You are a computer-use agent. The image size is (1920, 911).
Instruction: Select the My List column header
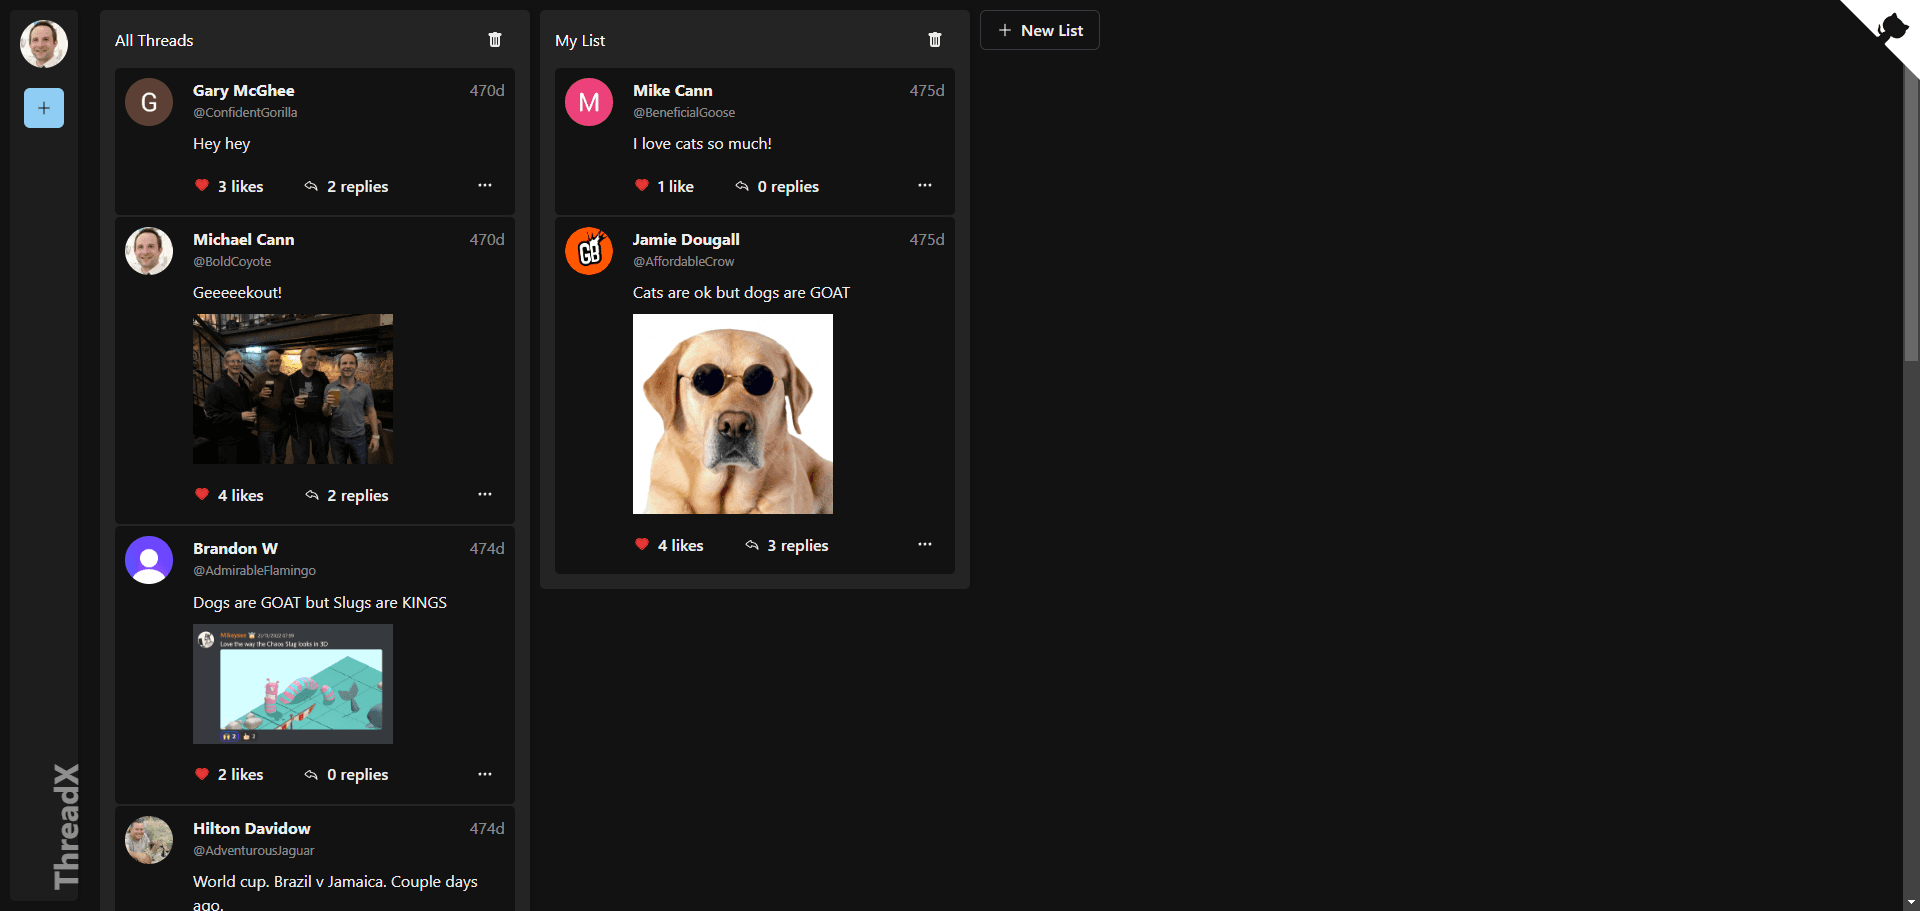(x=580, y=41)
